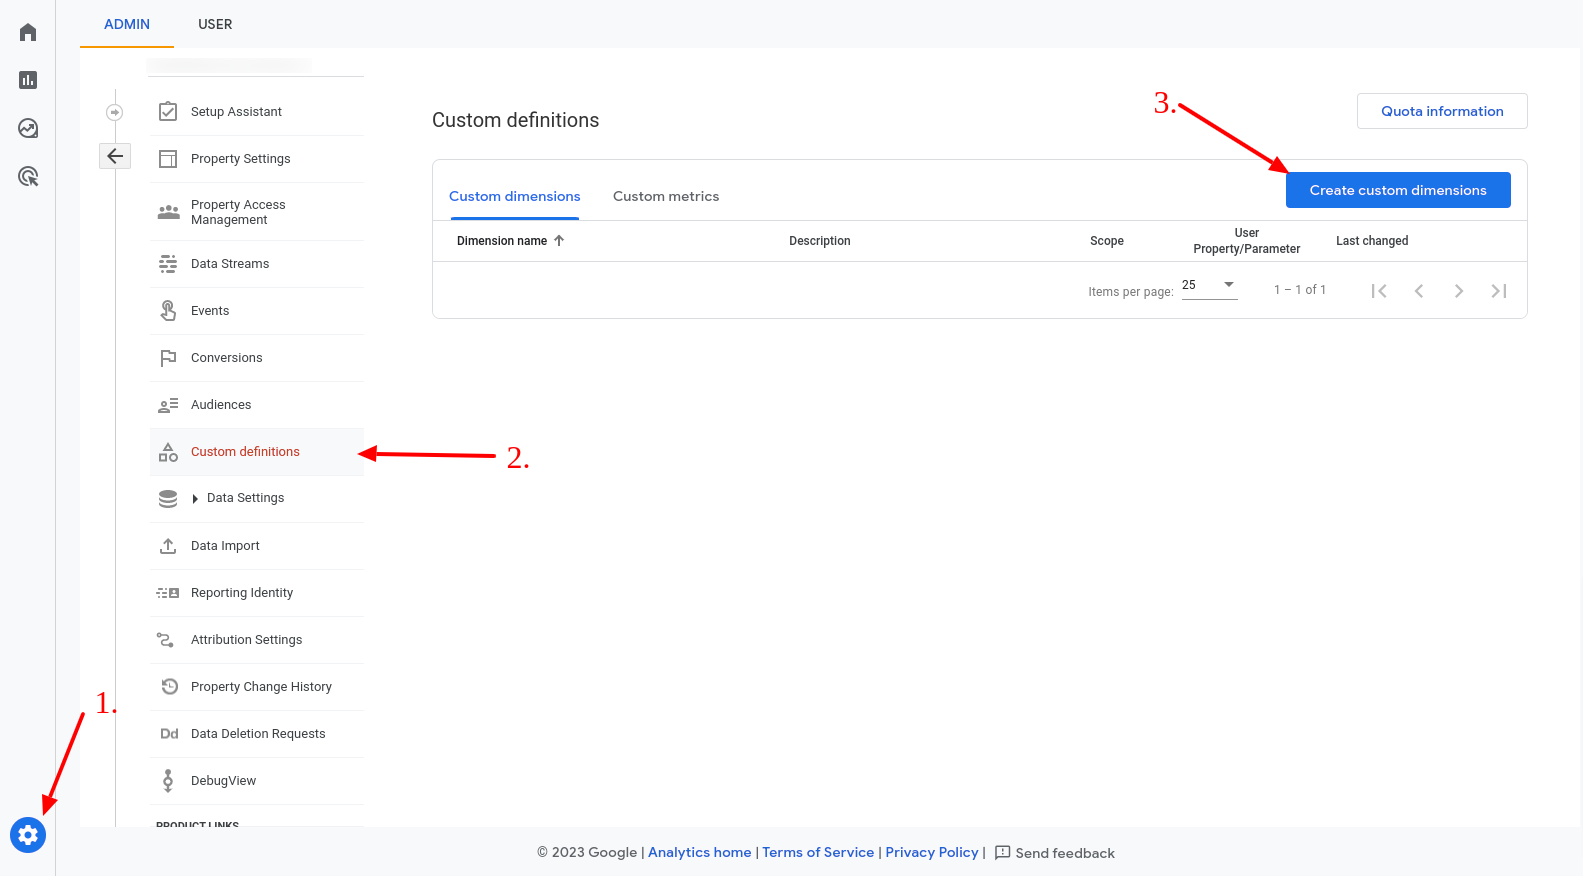This screenshot has height=876, width=1583.
Task: Sort by Dimension name arrow
Action: coord(559,241)
